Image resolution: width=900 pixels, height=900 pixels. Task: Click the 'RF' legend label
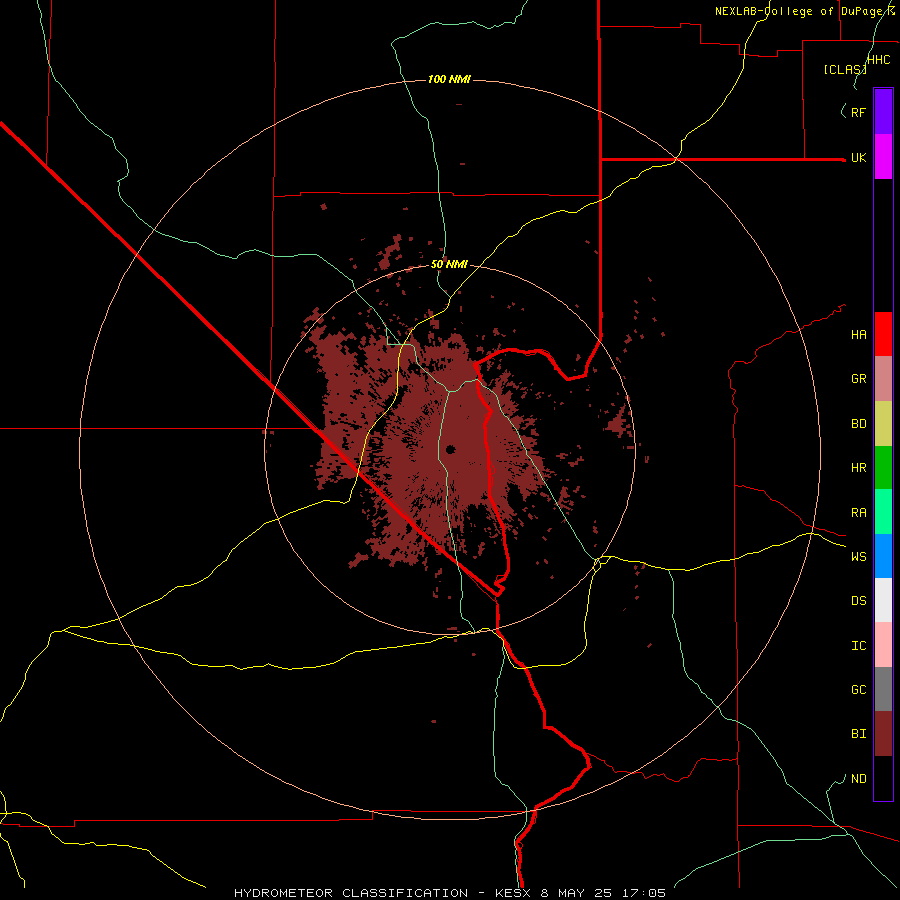tap(858, 112)
